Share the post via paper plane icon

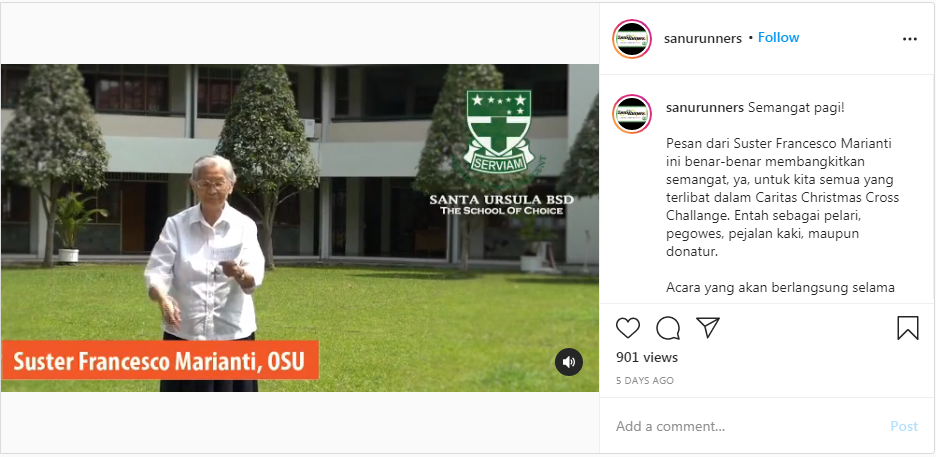[x=708, y=328]
